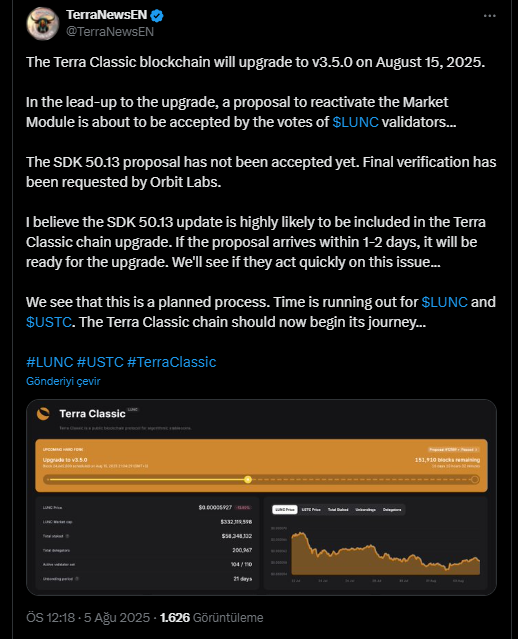
Task: Select the LUNC Price chart tab
Action: click(x=284, y=509)
